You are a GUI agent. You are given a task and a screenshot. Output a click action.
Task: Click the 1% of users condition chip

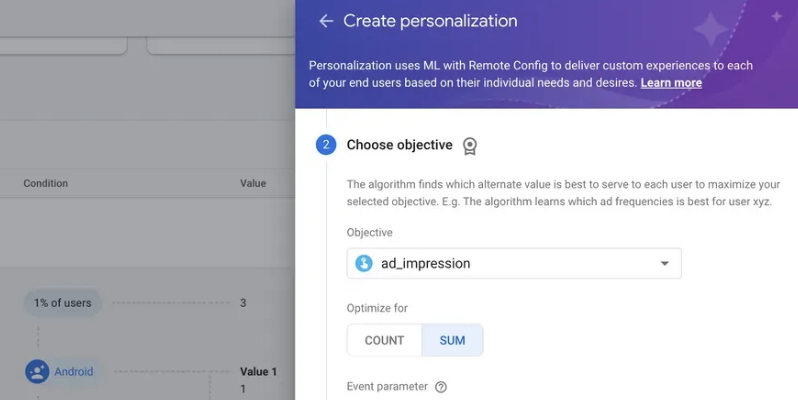63,303
